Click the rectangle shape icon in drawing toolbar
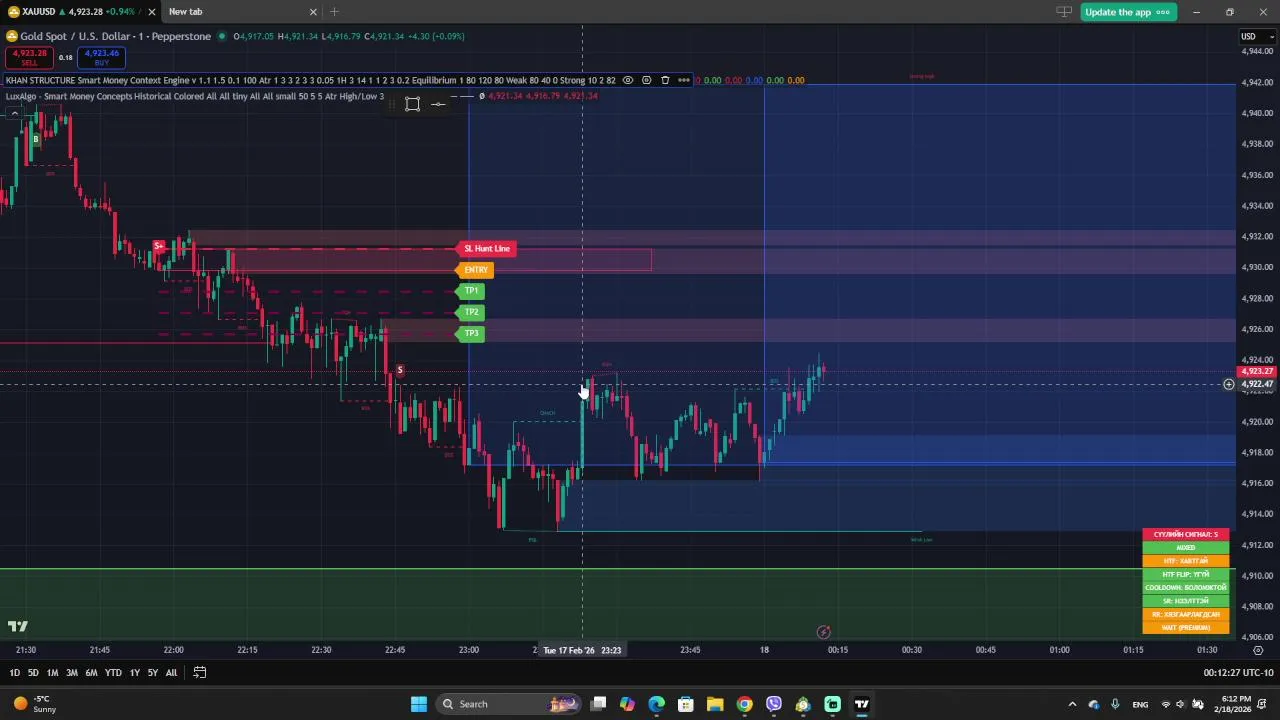This screenshot has height=720, width=1280. click(x=412, y=104)
